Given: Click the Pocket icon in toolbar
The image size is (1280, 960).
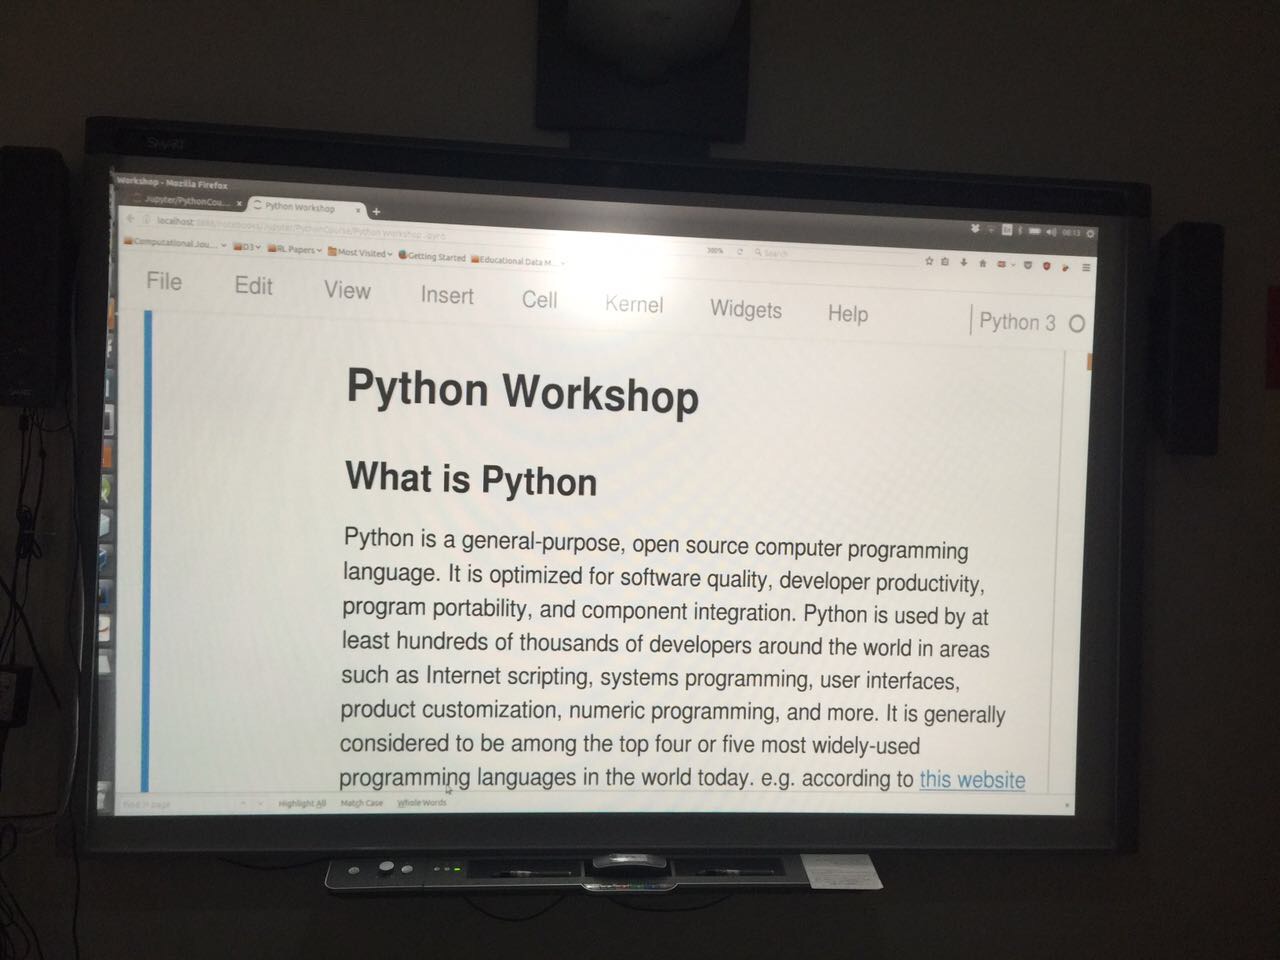Looking at the screenshot, I should 1027,265.
